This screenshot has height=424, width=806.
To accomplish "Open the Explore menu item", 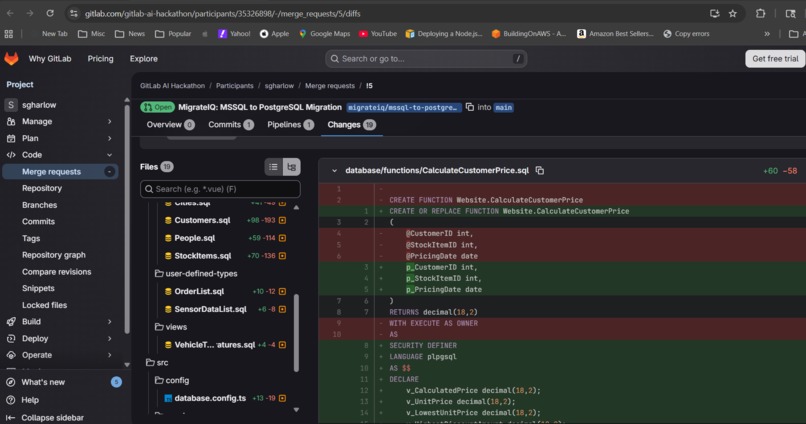I will point(143,59).
